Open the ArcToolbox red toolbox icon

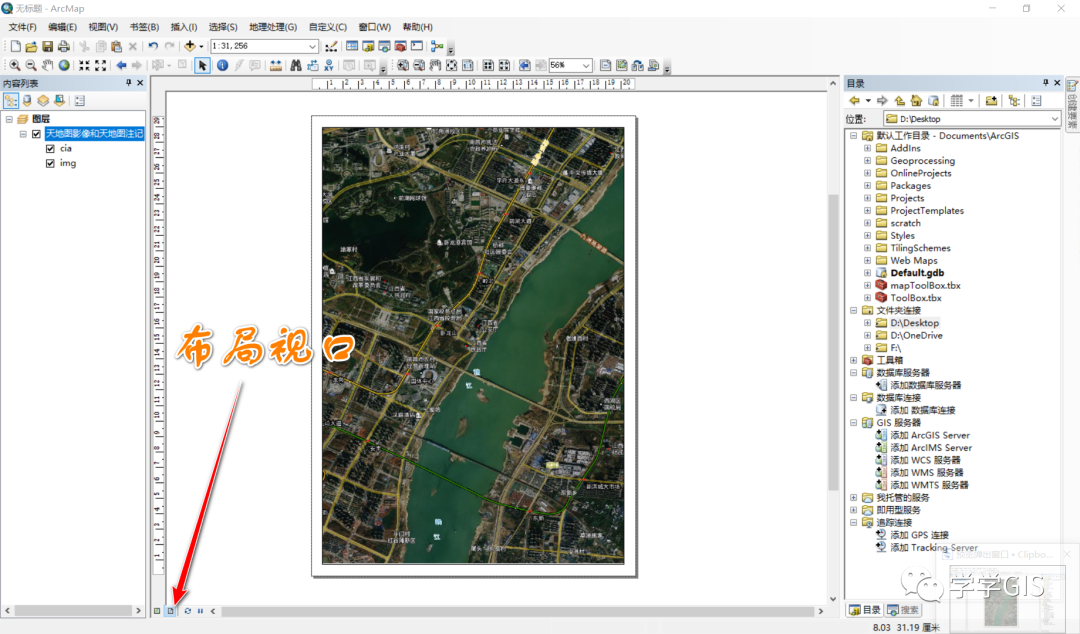[400, 46]
